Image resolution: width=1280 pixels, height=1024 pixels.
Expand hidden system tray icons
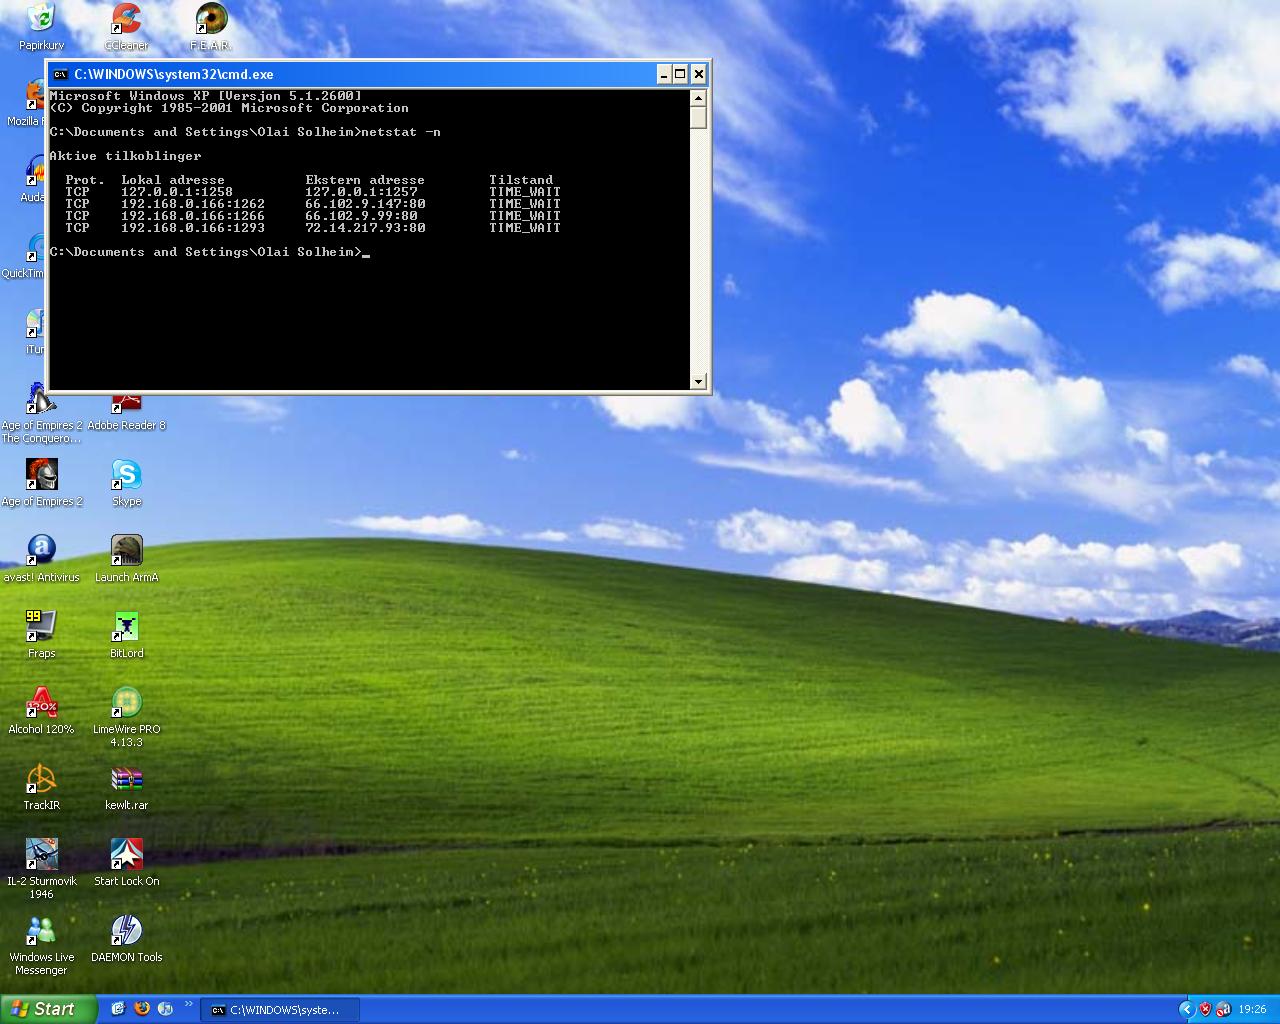pos(1187,1010)
